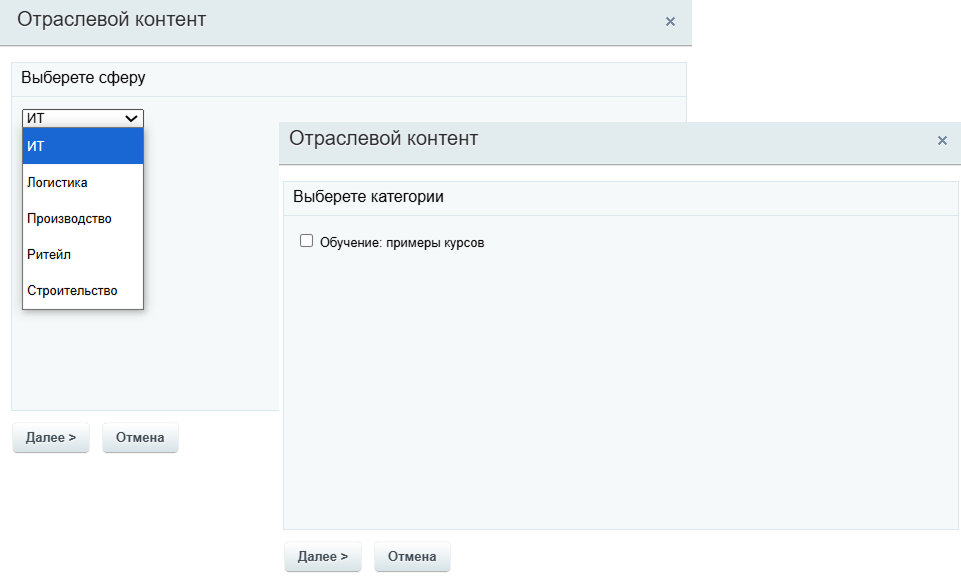Pick Ритейл in the sphere list

coord(83,254)
